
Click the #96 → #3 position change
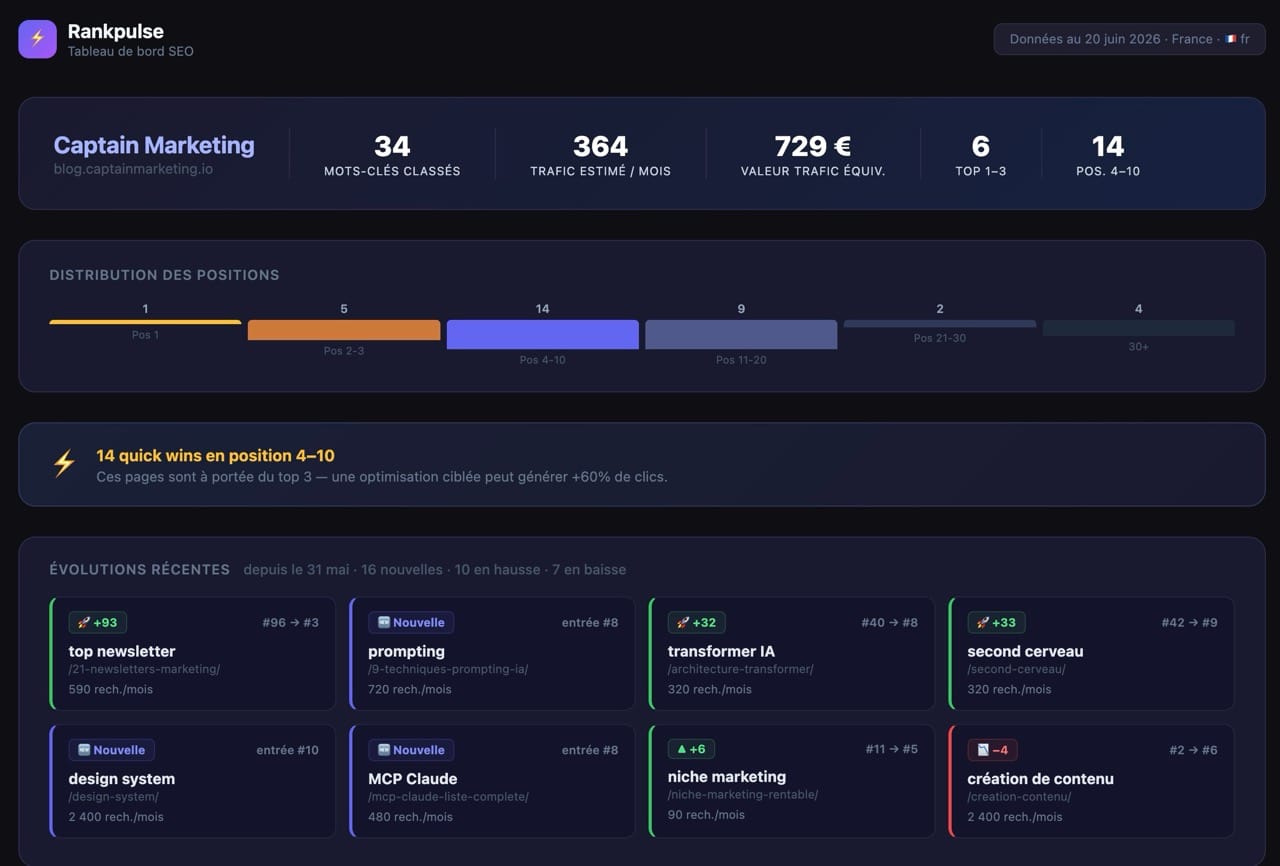pos(291,622)
